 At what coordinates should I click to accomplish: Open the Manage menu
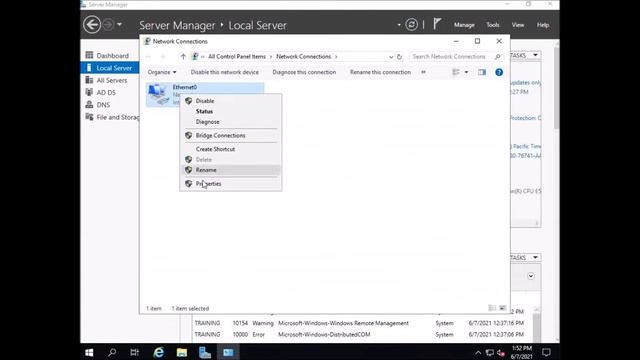point(464,25)
